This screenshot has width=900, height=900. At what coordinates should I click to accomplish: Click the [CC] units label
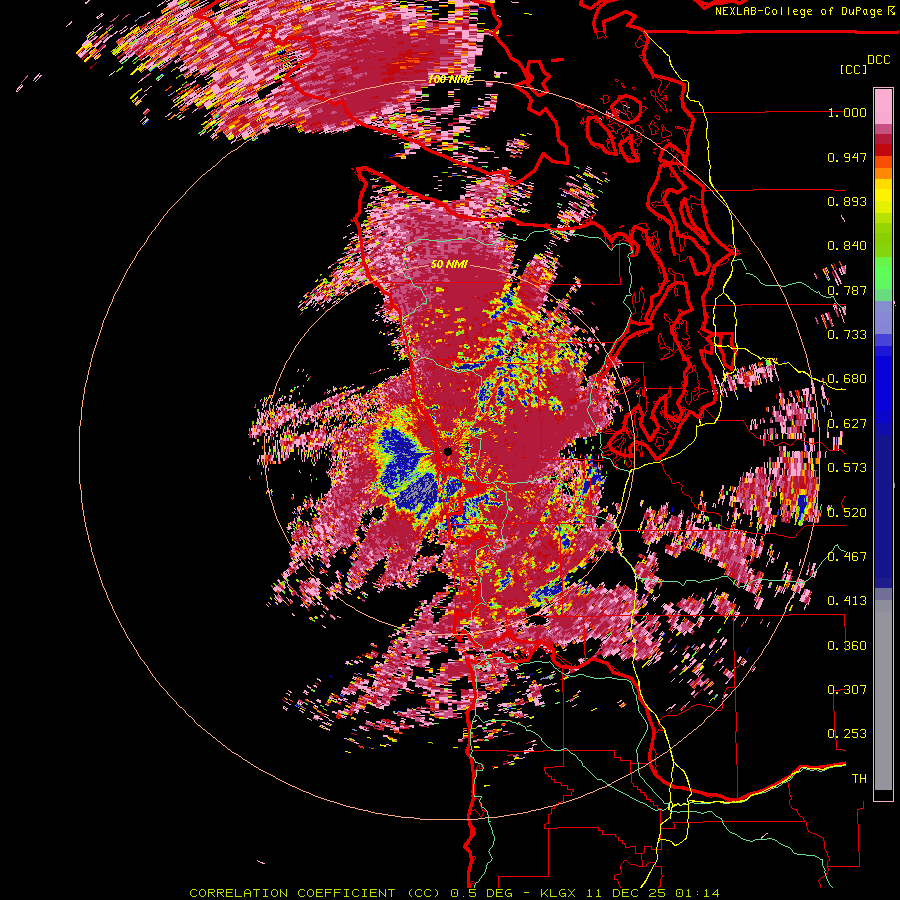point(853,69)
